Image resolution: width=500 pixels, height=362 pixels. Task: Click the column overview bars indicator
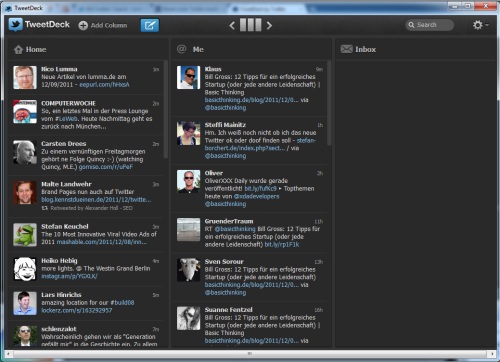(251, 25)
